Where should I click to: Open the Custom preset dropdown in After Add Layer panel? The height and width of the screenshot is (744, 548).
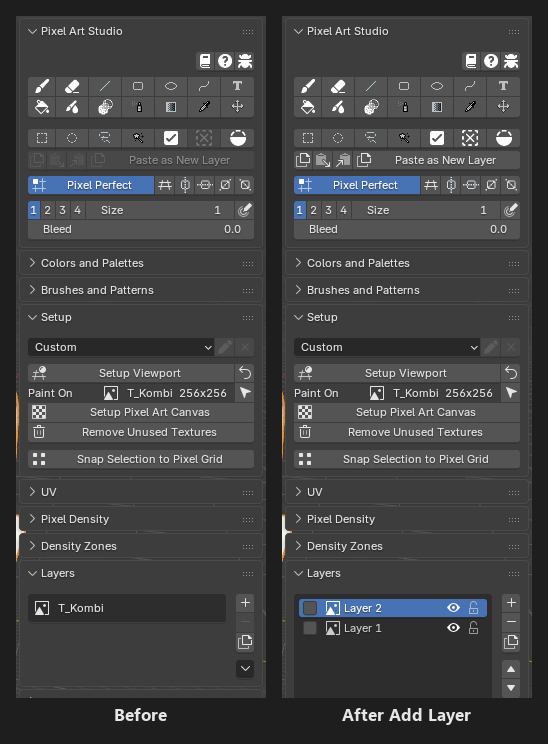pos(387,347)
